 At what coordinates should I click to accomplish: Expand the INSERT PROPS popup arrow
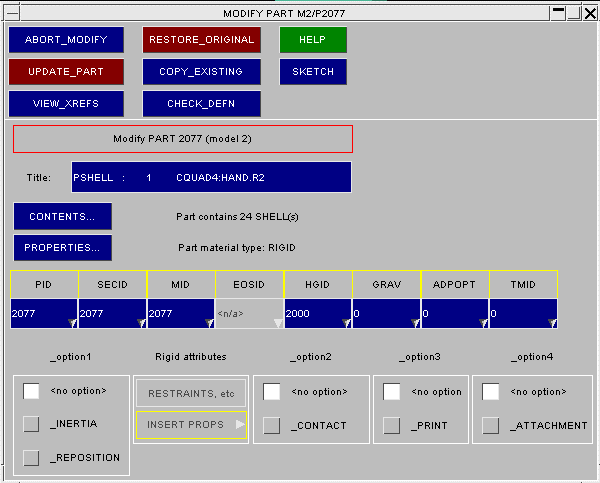click(240, 424)
